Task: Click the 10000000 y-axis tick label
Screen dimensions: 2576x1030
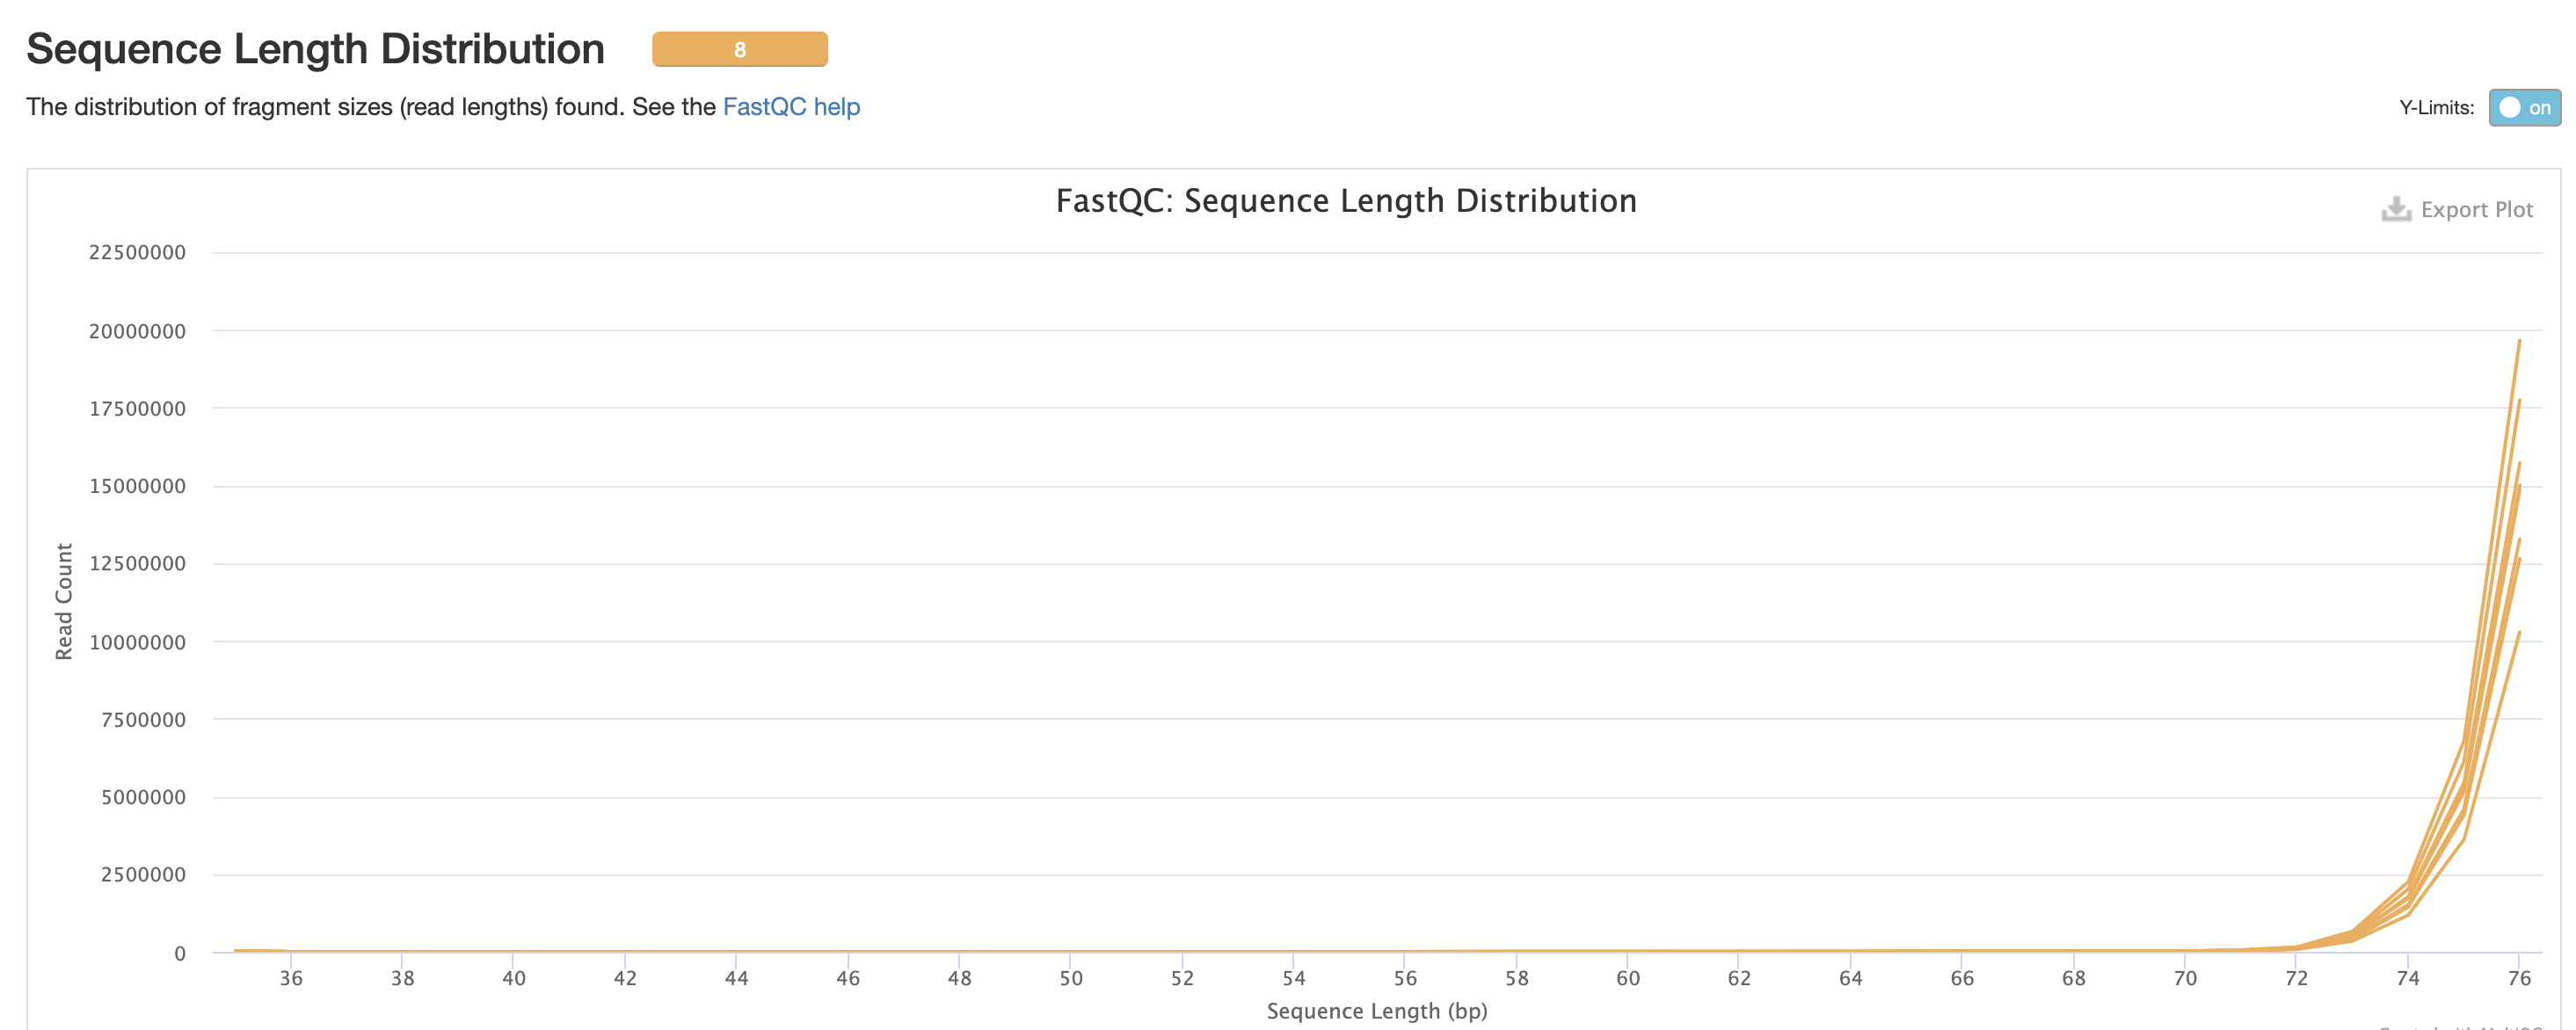Action: click(137, 642)
